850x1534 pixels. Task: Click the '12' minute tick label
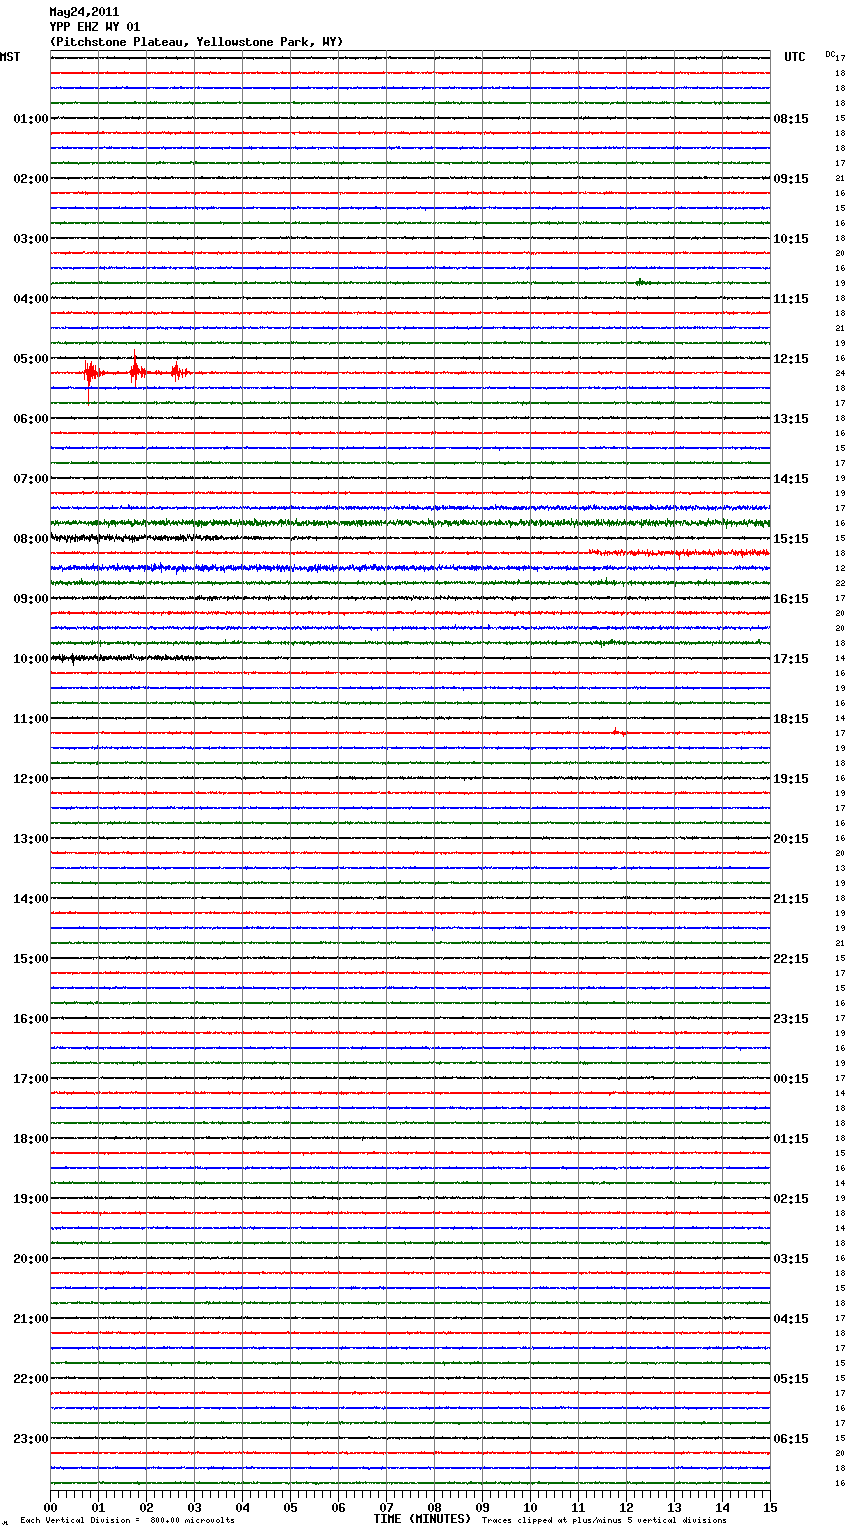click(x=626, y=1507)
